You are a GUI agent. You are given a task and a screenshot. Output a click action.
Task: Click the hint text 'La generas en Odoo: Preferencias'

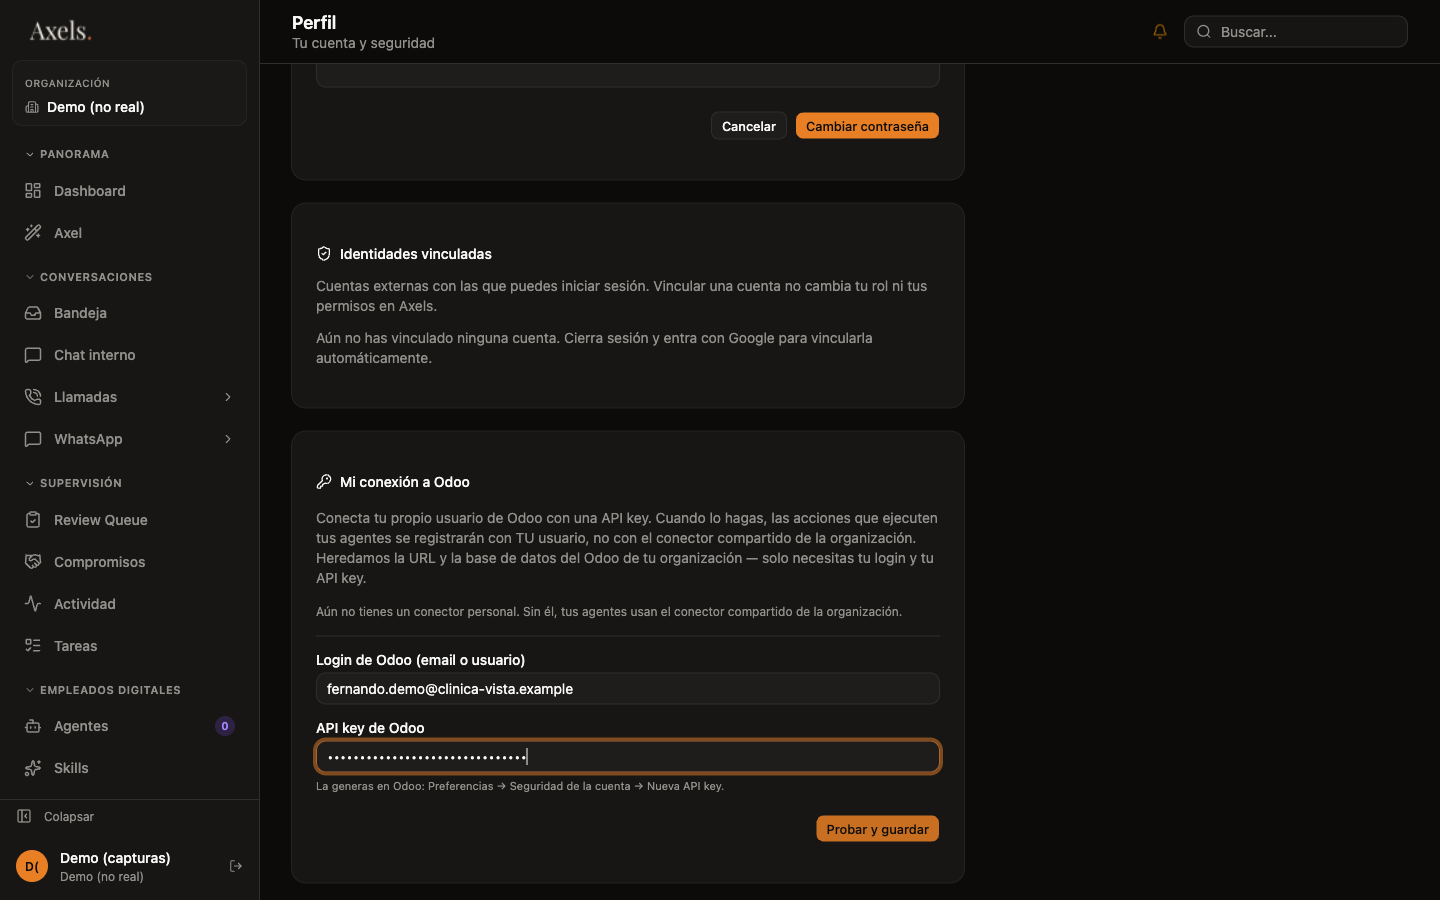pyautogui.click(x=520, y=786)
